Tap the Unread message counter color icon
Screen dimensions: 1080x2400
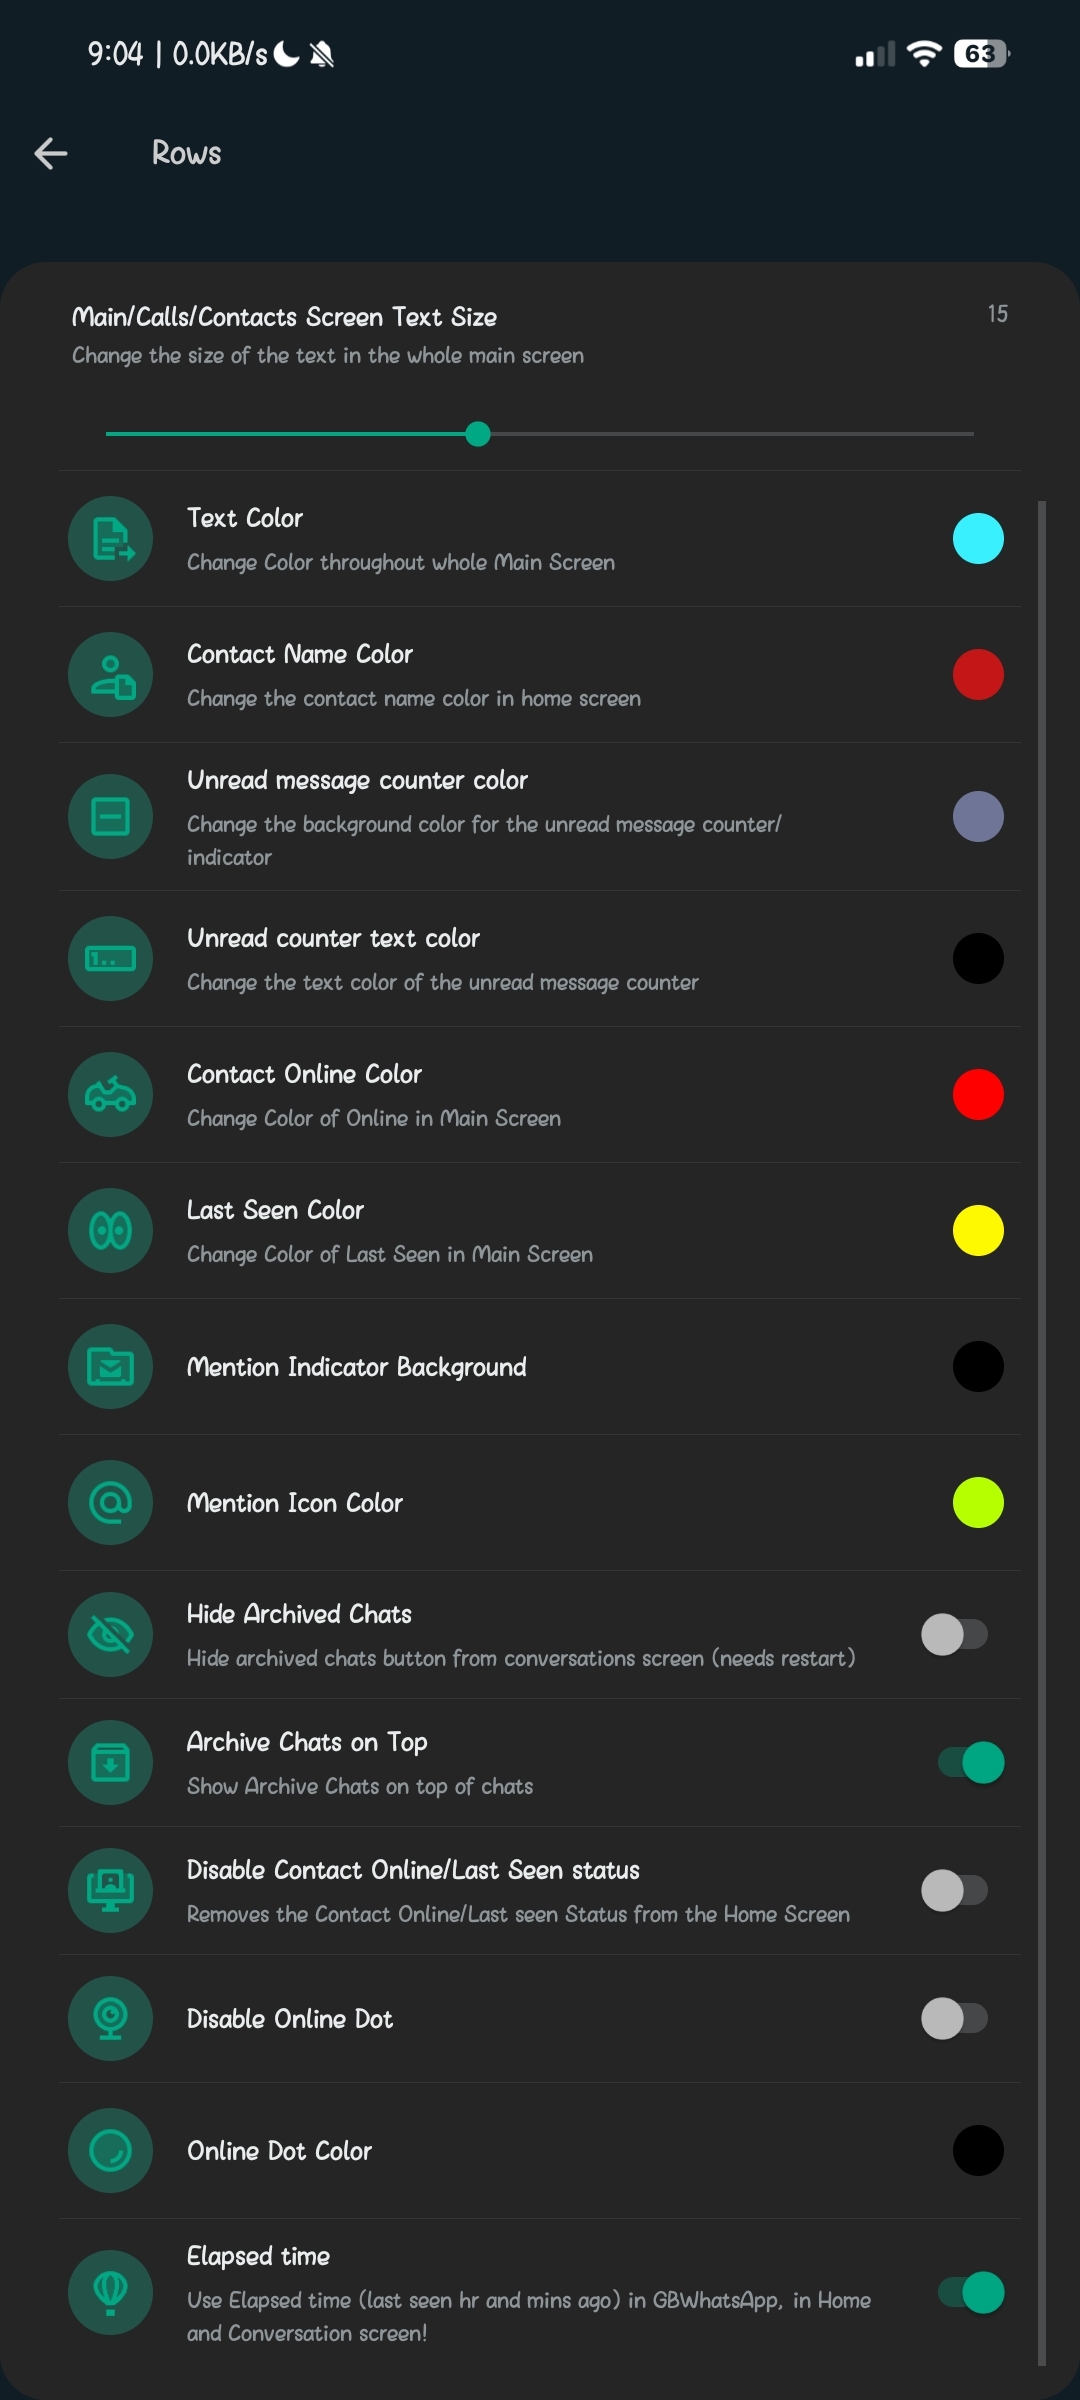[110, 817]
